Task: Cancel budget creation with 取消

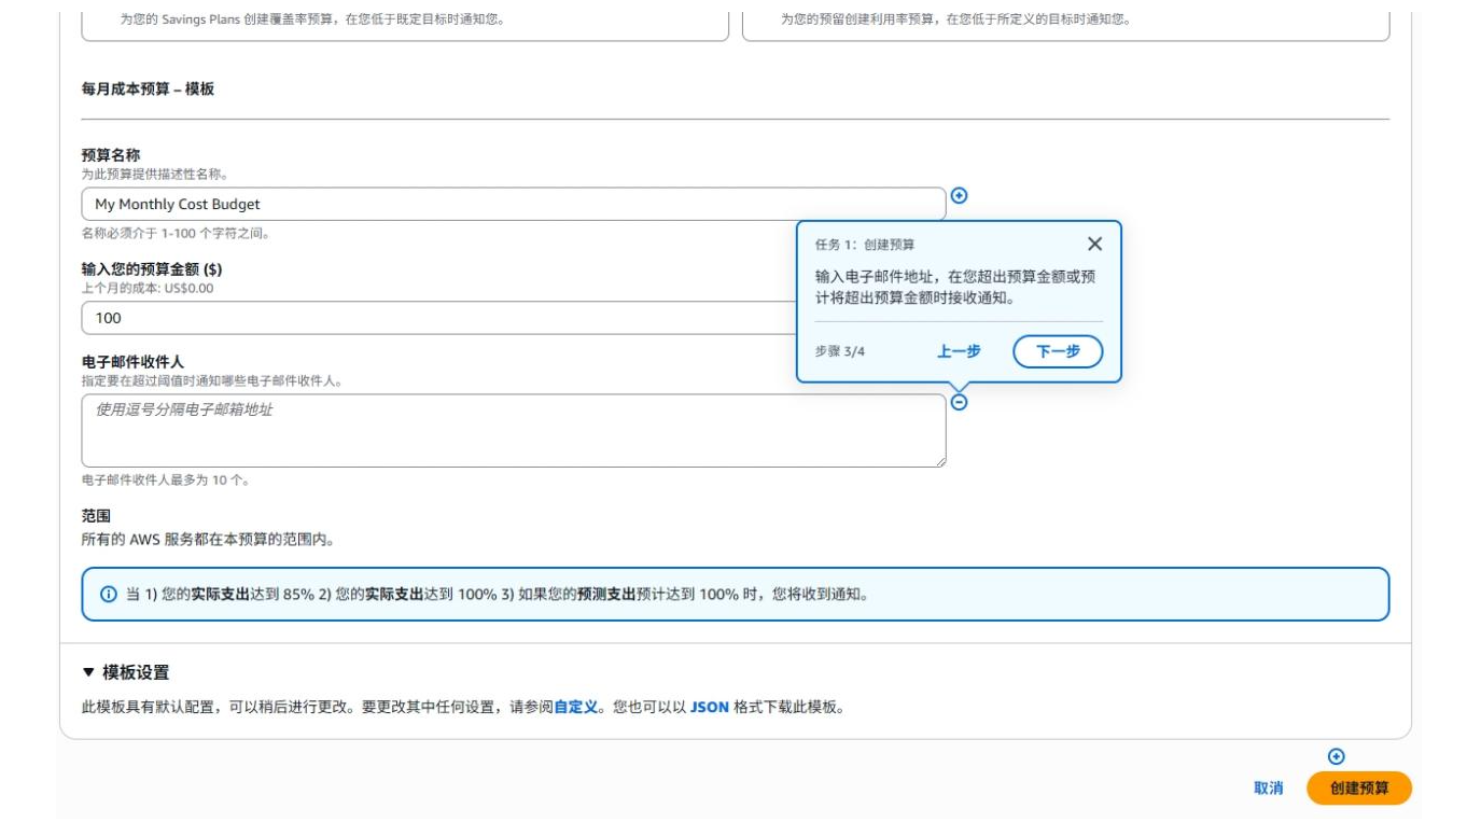Action: click(1268, 788)
